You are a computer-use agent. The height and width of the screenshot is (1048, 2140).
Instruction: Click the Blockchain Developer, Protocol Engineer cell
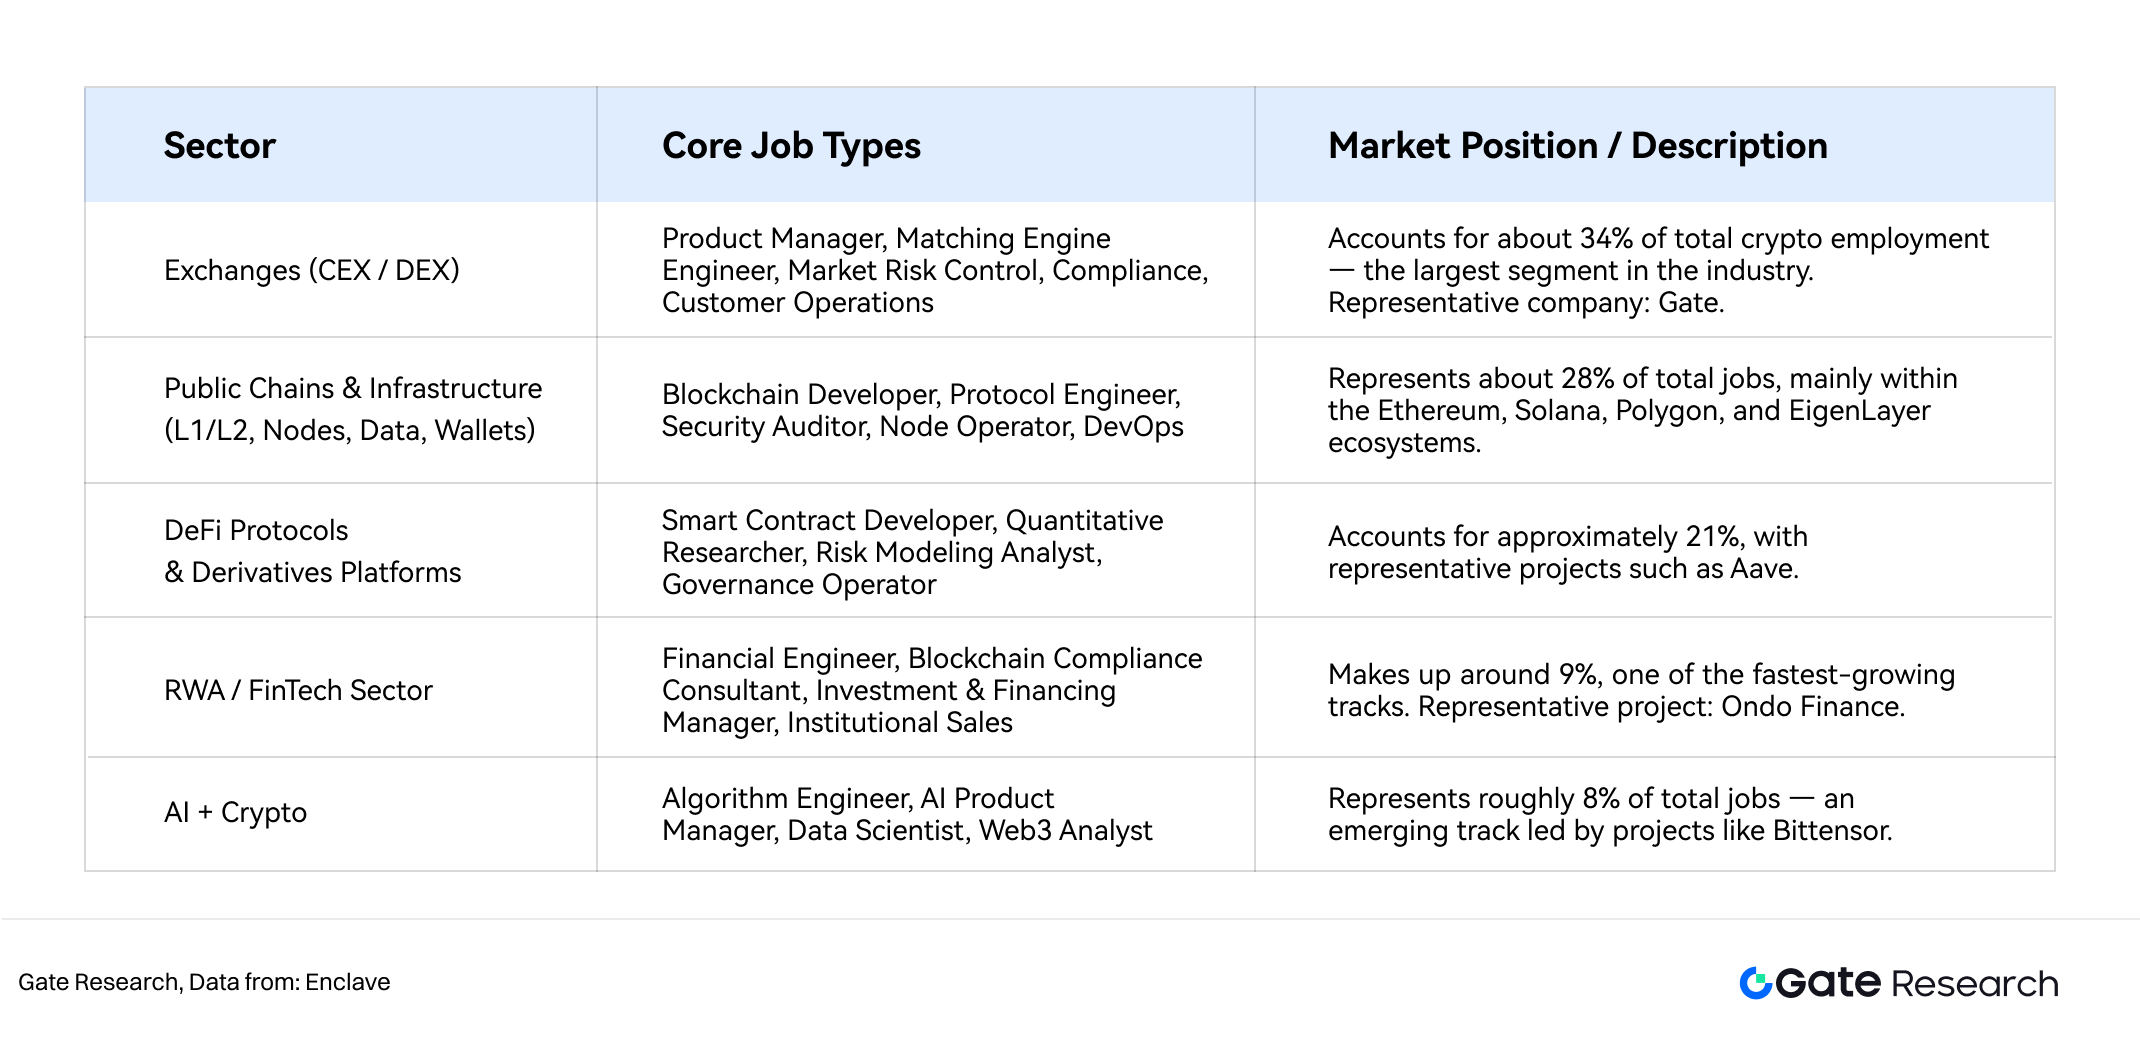coord(922,410)
